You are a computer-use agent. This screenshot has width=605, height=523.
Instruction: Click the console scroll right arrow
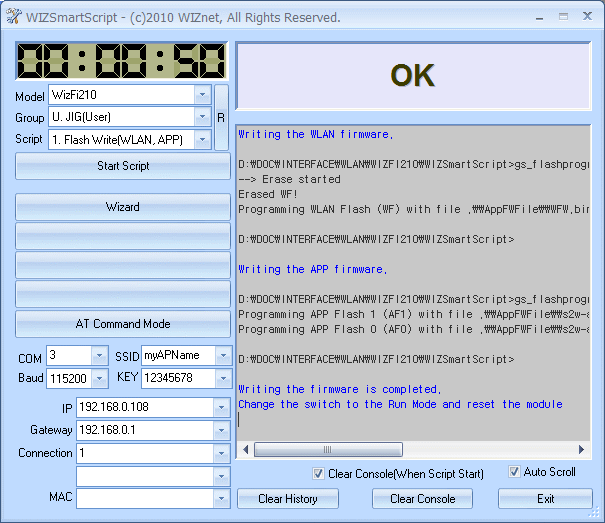point(581,450)
